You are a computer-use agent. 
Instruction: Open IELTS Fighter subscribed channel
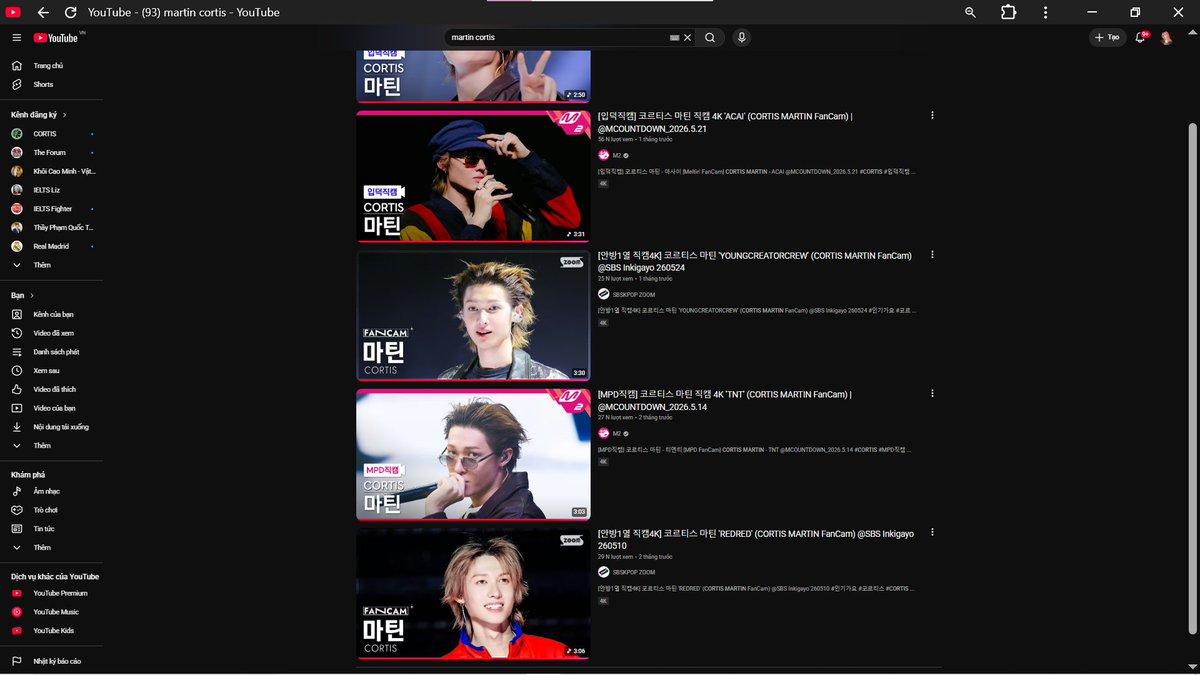point(51,209)
